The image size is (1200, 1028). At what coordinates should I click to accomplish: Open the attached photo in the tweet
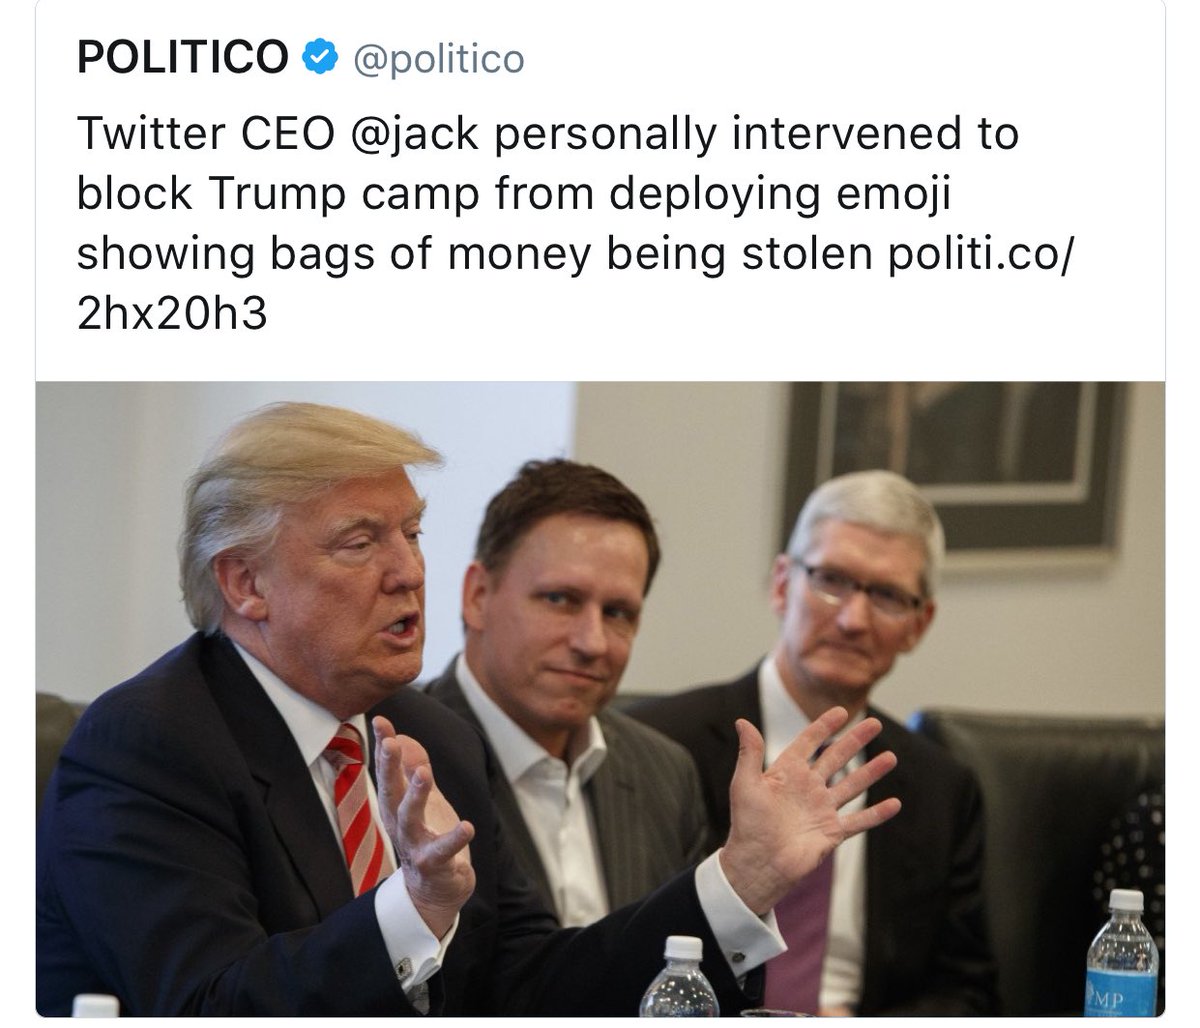click(x=600, y=699)
